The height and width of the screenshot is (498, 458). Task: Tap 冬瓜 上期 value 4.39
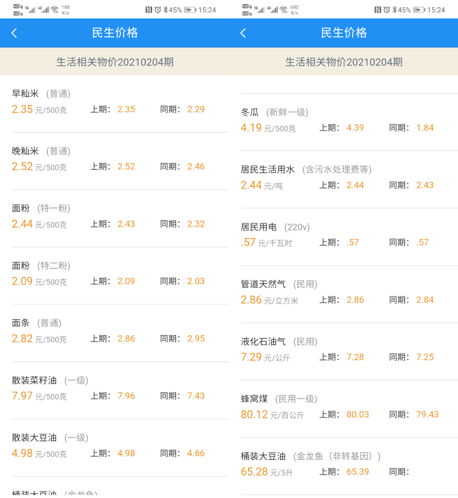tap(355, 128)
